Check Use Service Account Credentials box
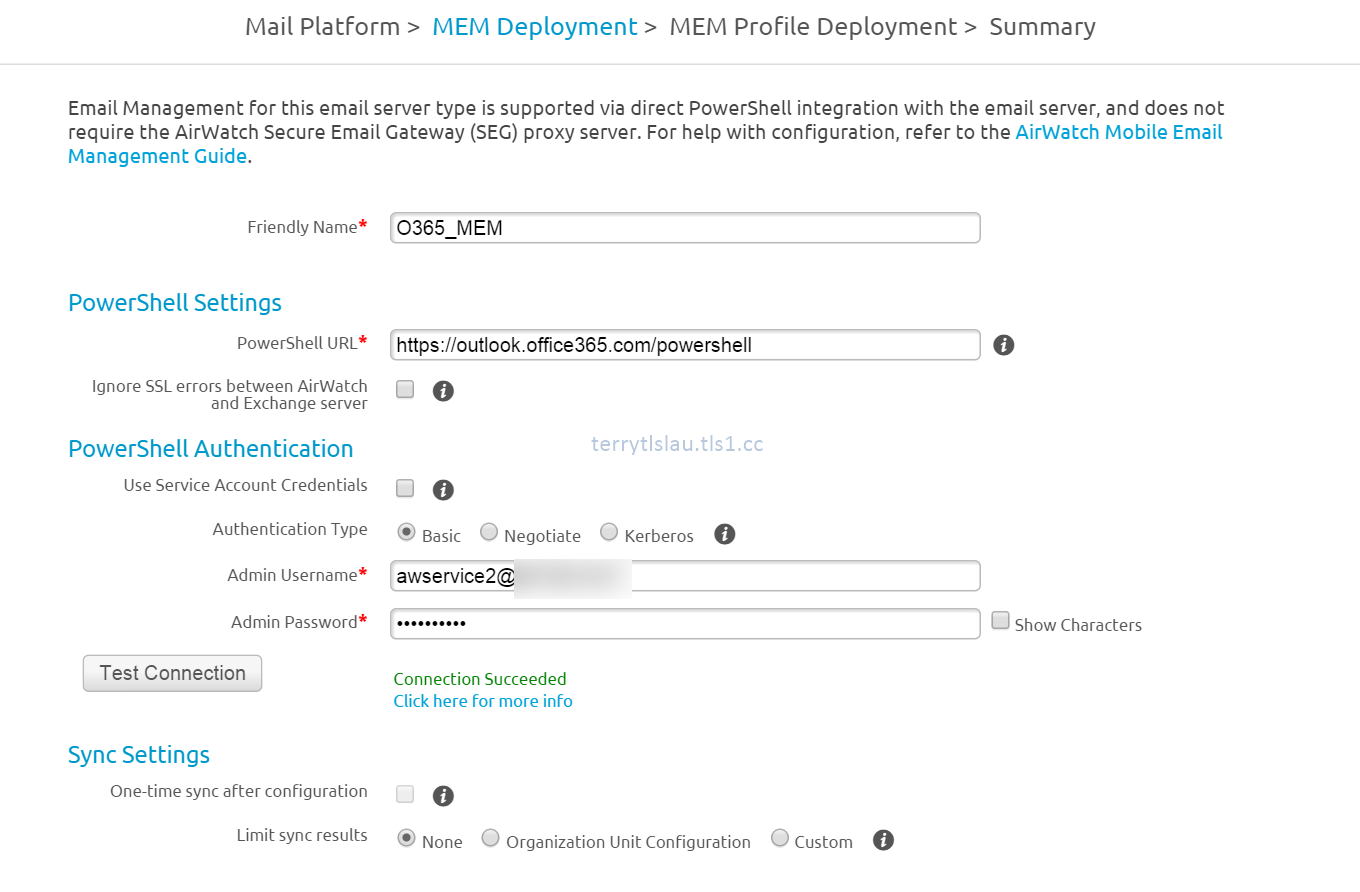The image size is (1360, 892). [405, 488]
